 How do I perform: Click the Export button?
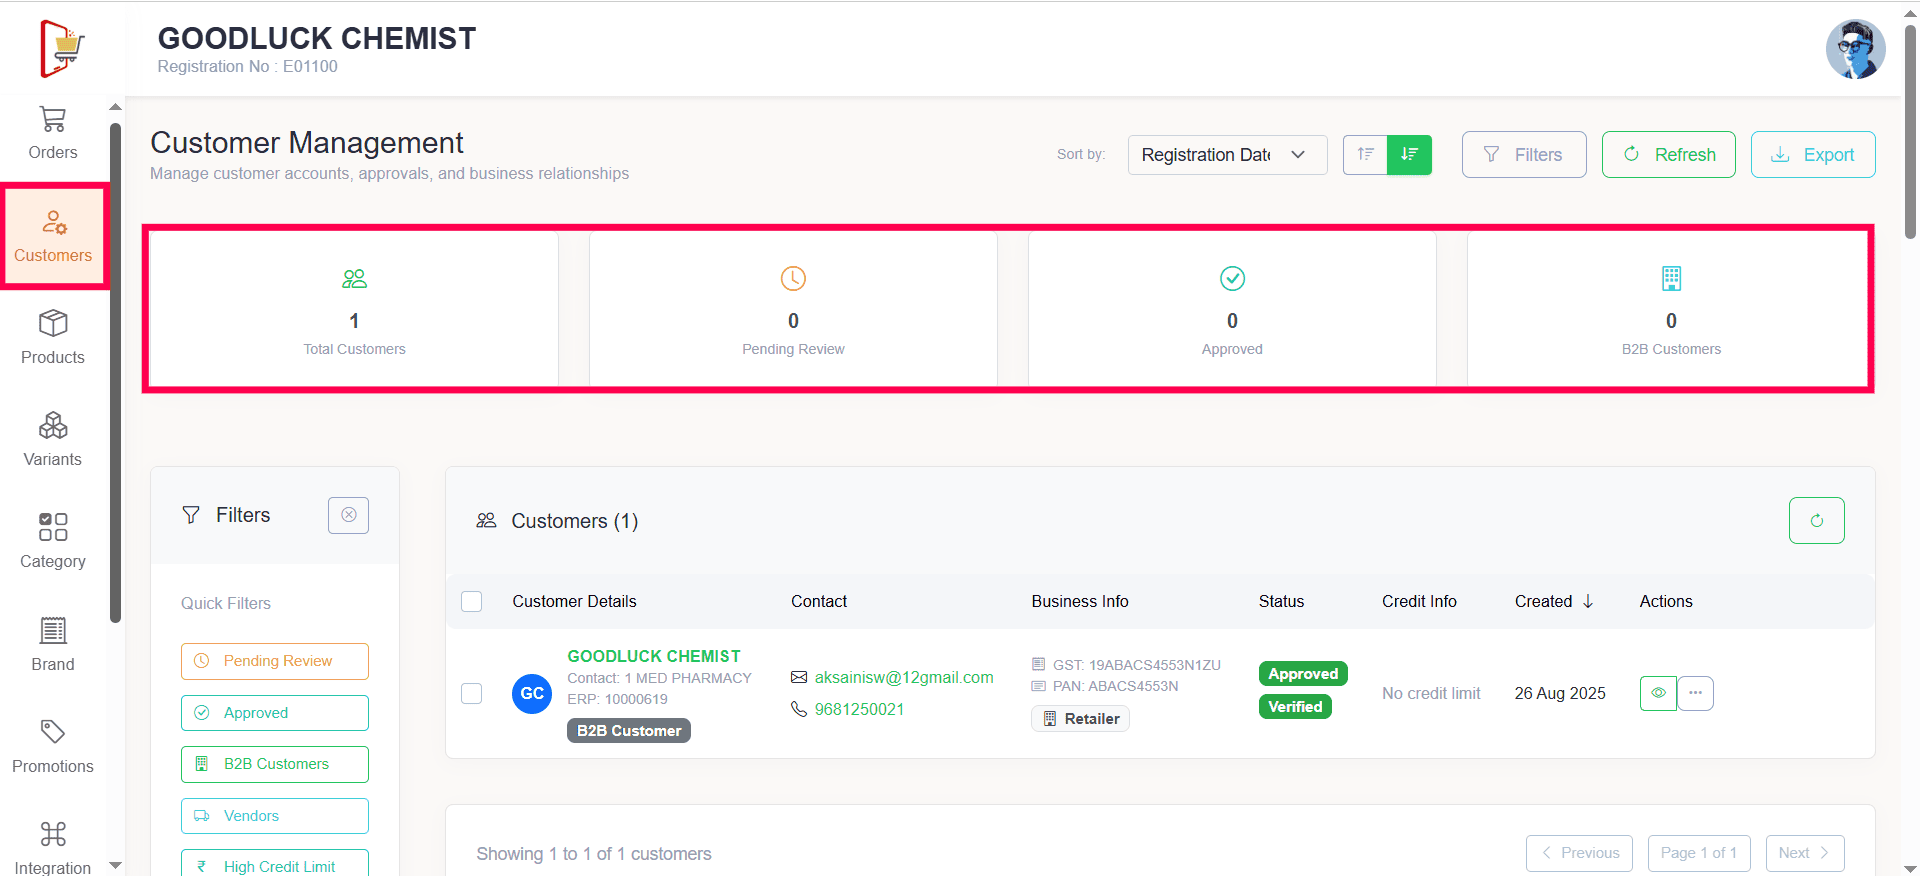click(x=1812, y=155)
